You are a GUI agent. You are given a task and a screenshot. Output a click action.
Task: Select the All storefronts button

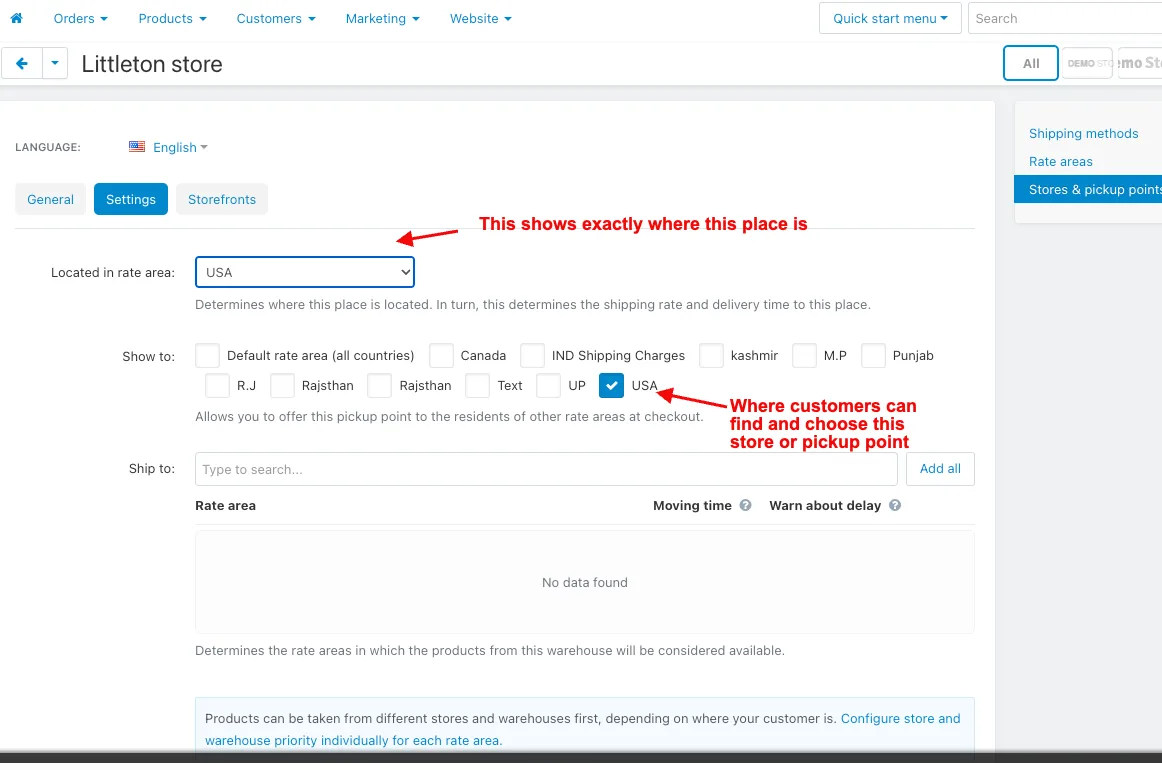[1031, 64]
